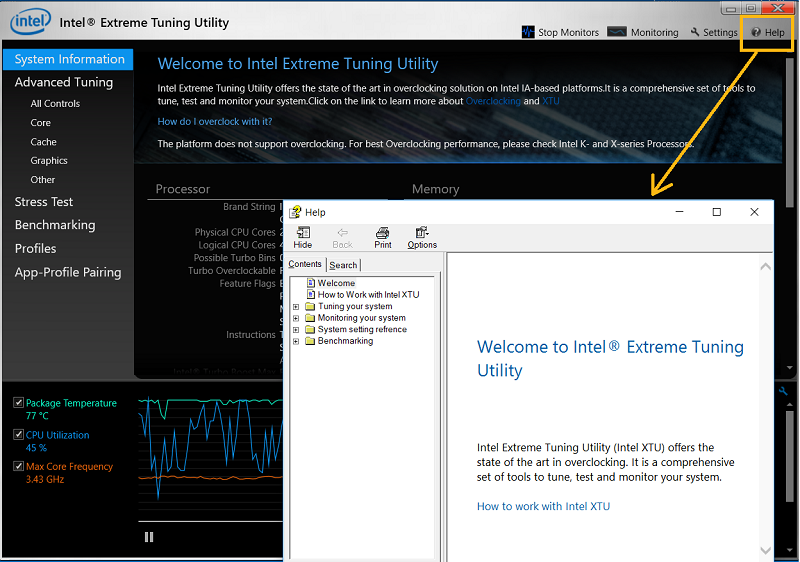Open the Profiles section
Screen dimensions: 800x562
[x=36, y=249]
